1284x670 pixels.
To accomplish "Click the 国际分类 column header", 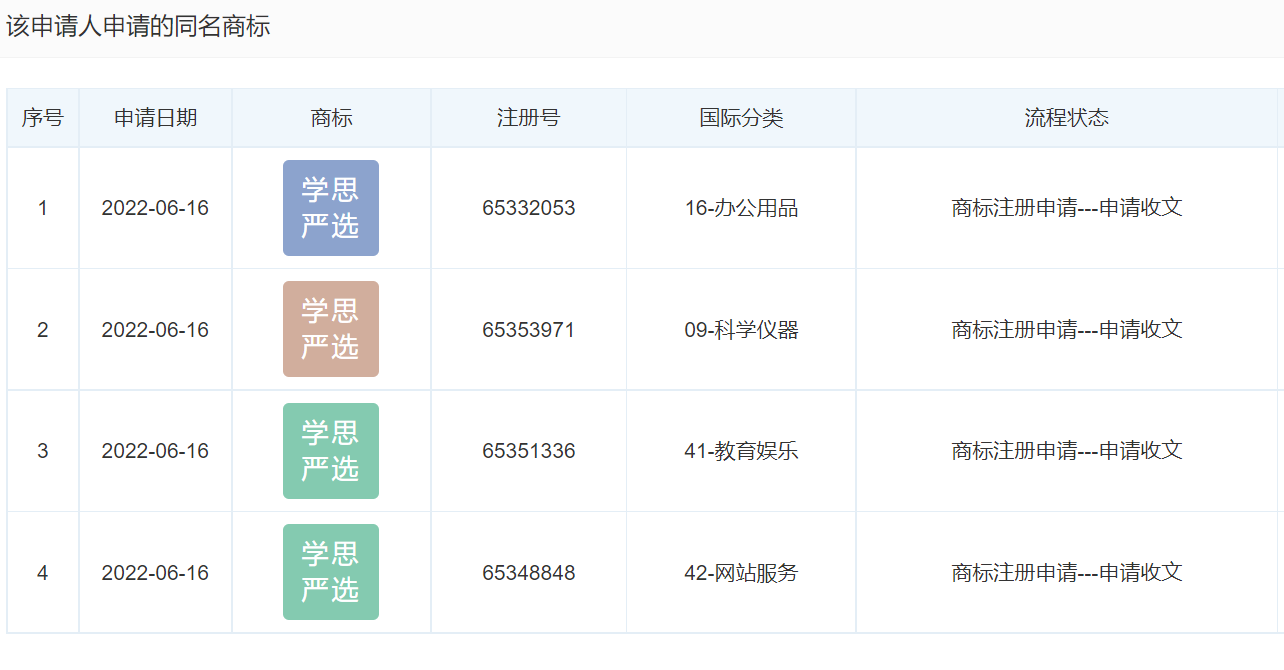I will [x=741, y=118].
